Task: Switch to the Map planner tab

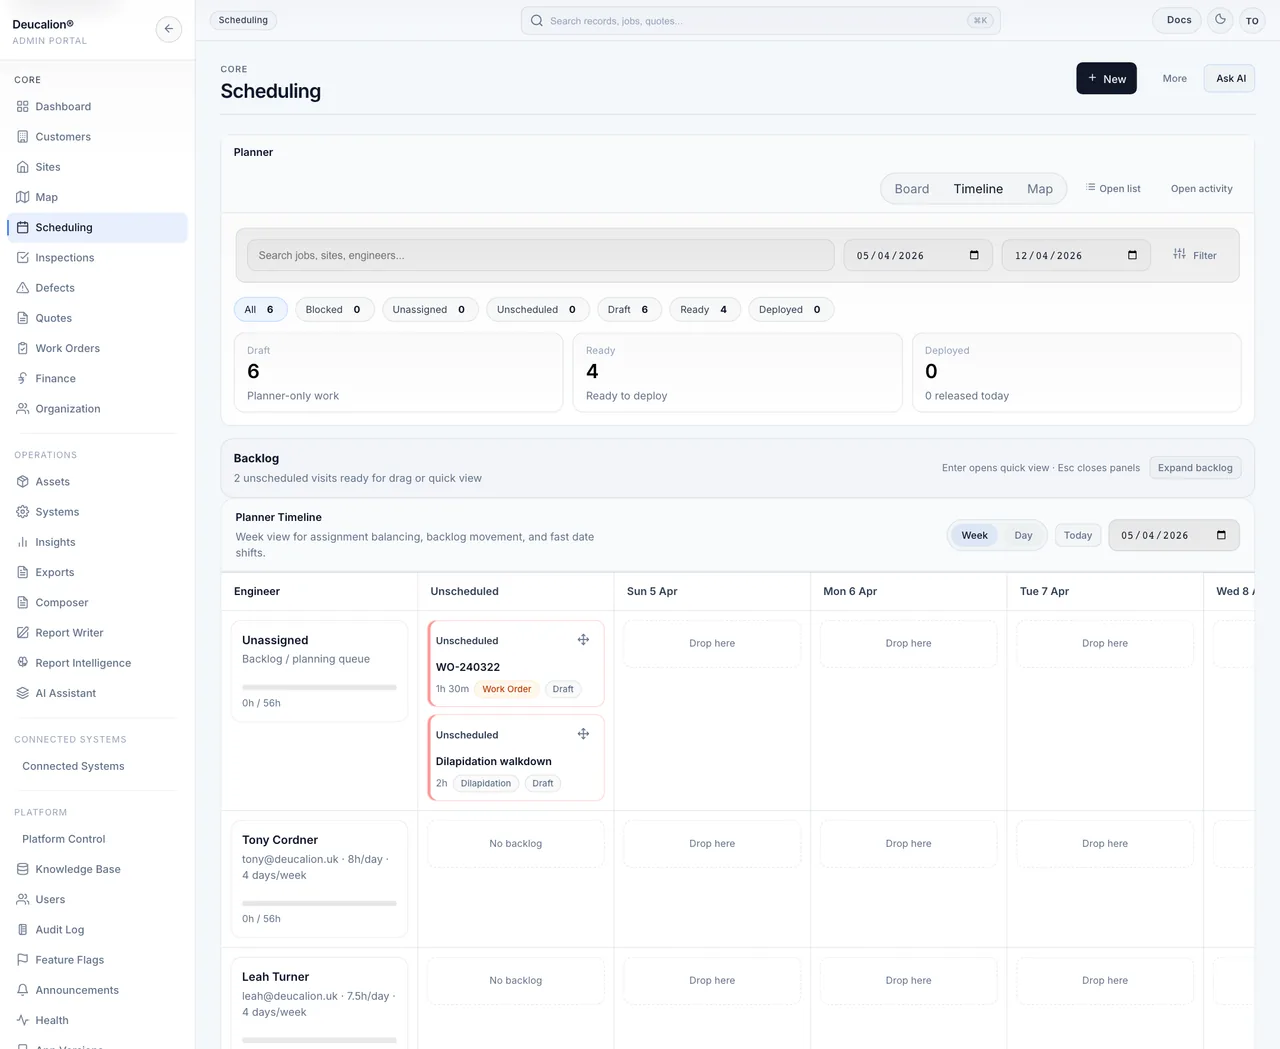Action: pos(1039,189)
